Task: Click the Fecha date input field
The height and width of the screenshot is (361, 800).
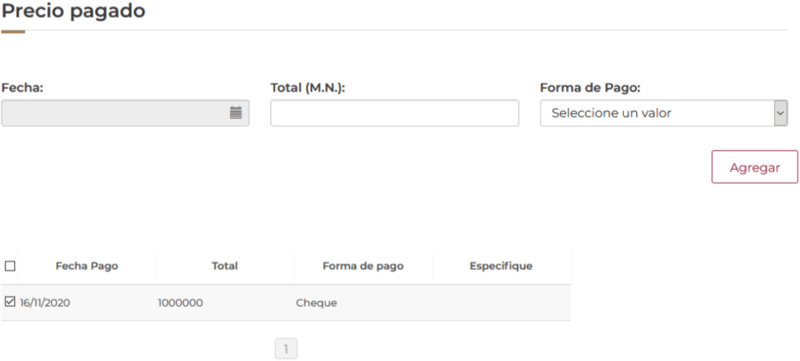Action: [x=125, y=113]
